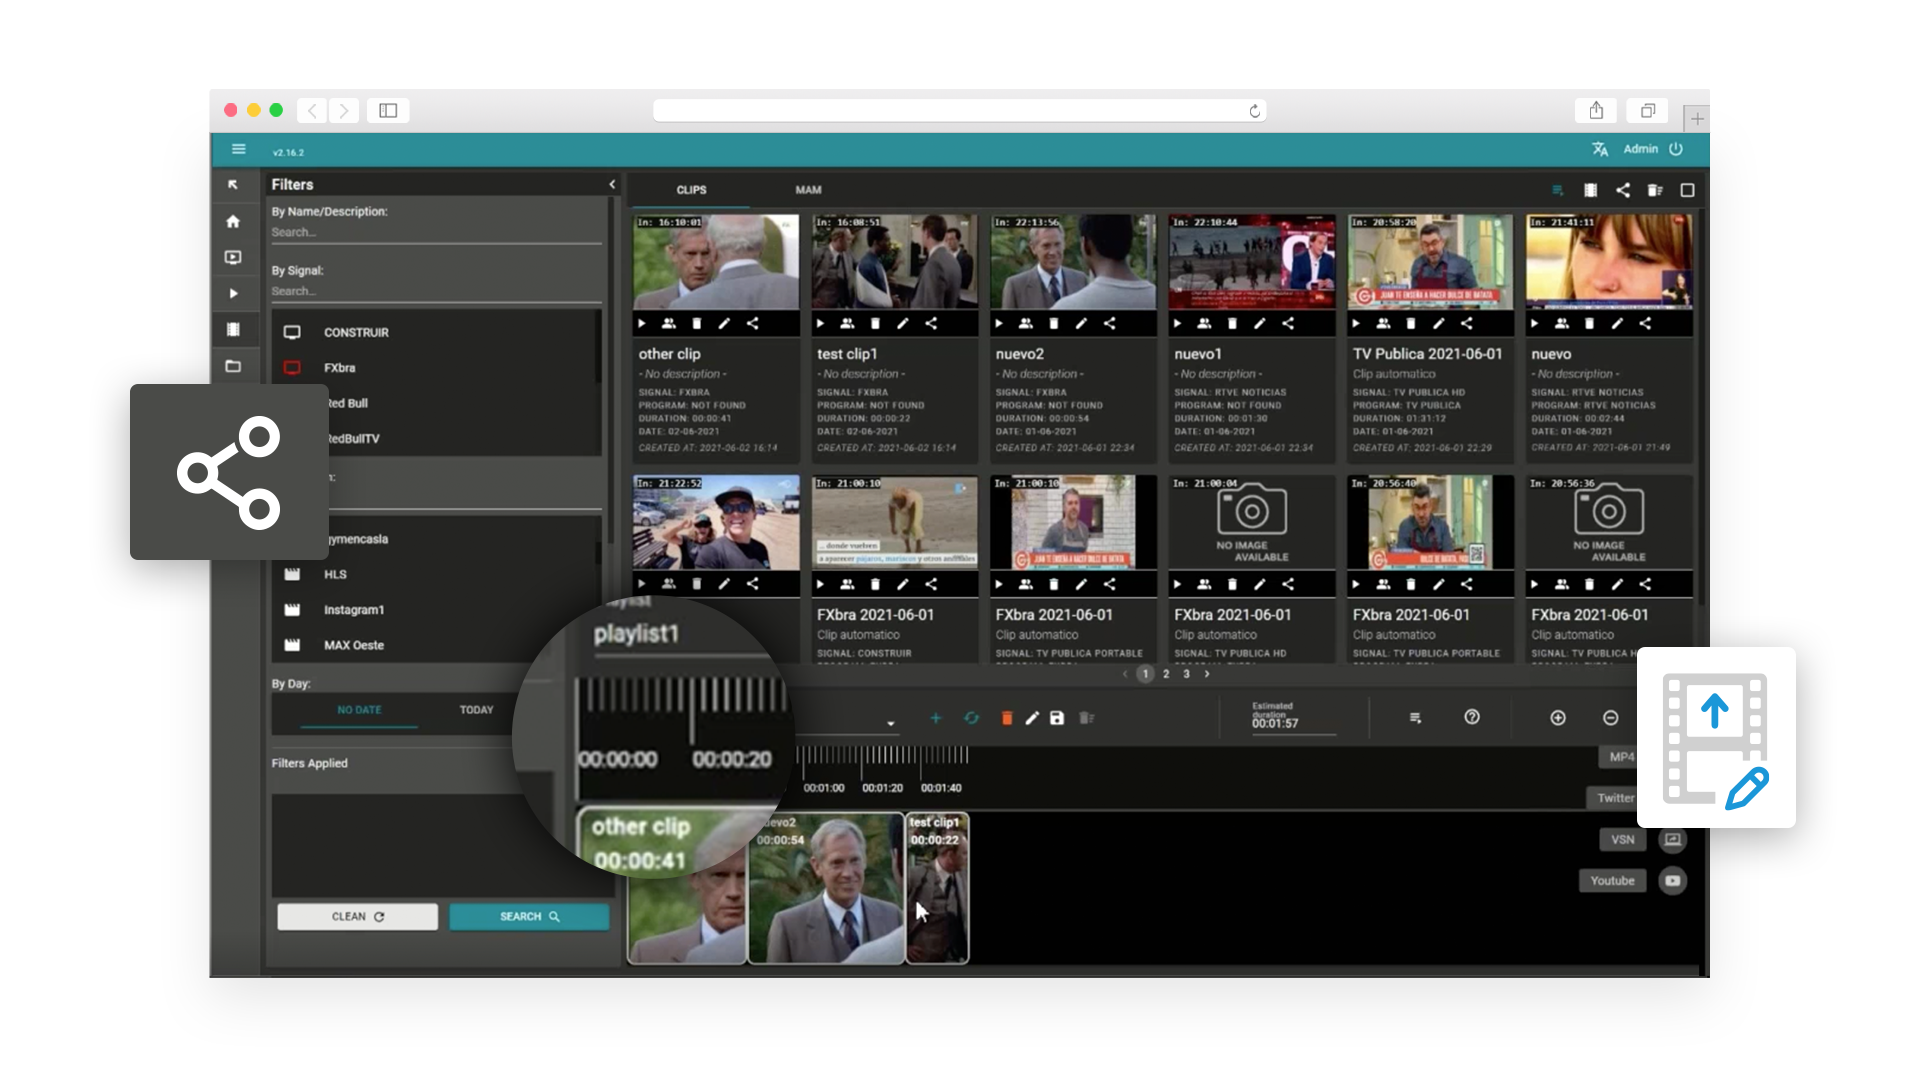1920x1086 pixels.
Task: Click share icon on 'other clip' card
Action: click(x=753, y=324)
